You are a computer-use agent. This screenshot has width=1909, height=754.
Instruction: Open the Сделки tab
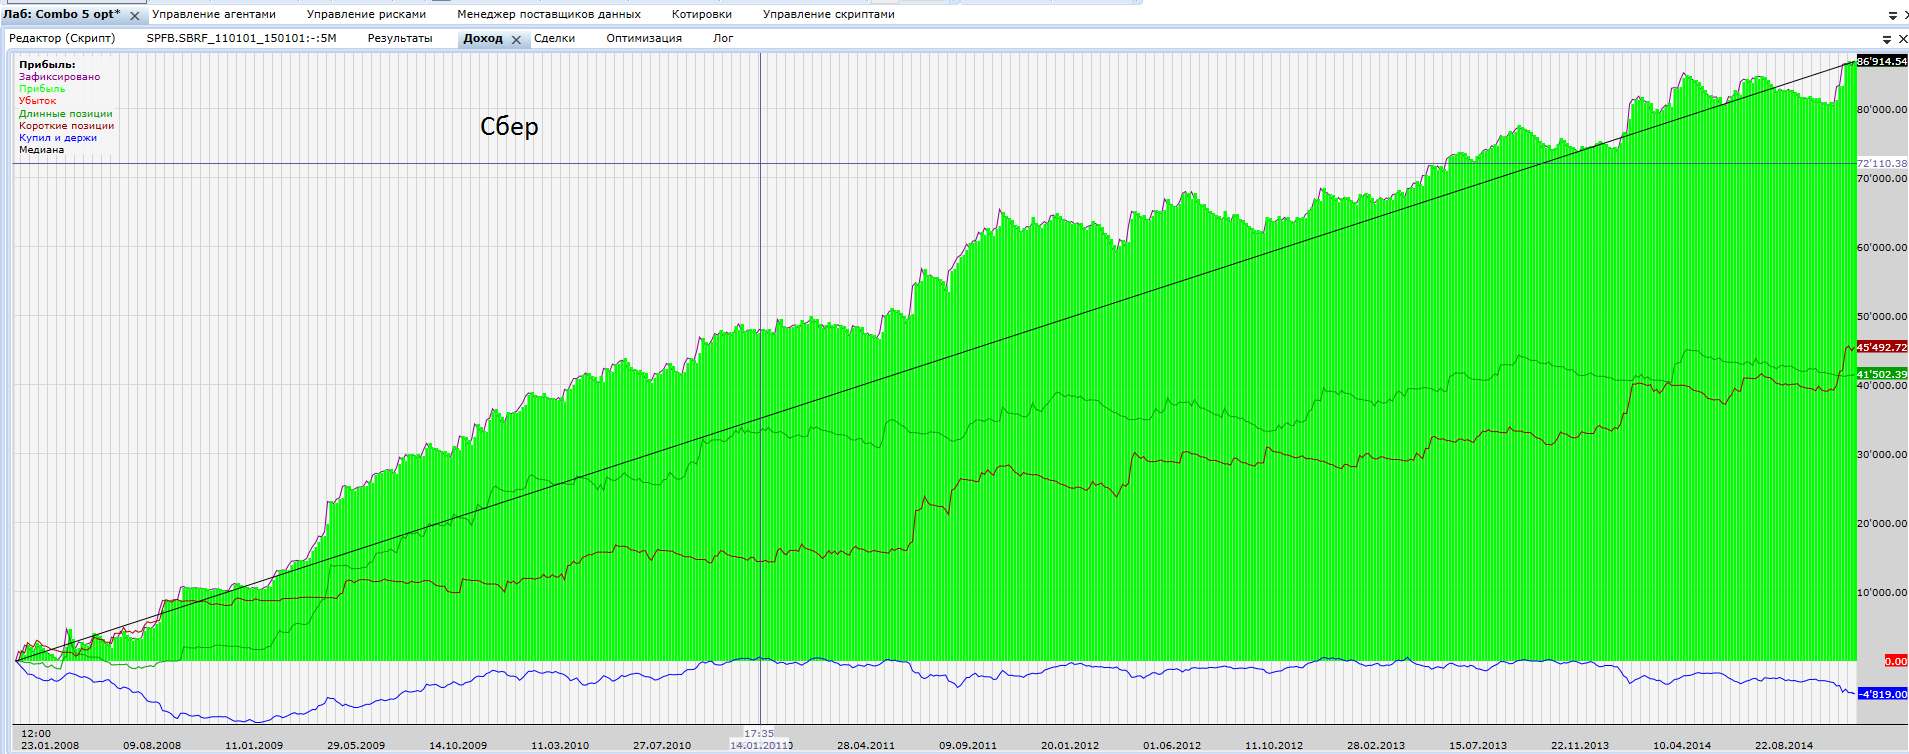(554, 38)
